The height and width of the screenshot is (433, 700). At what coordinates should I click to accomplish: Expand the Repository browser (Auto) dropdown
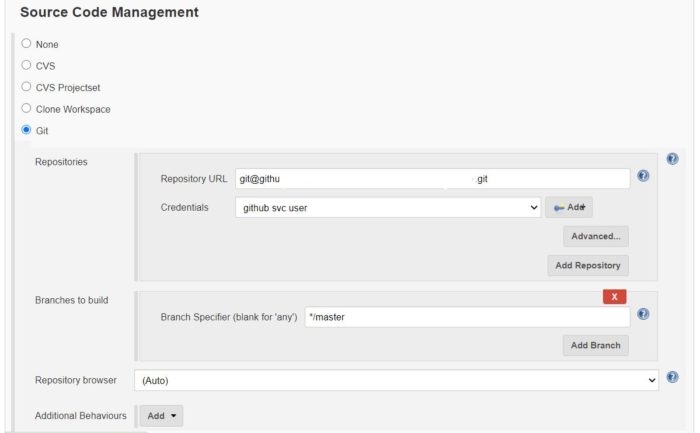click(396, 380)
